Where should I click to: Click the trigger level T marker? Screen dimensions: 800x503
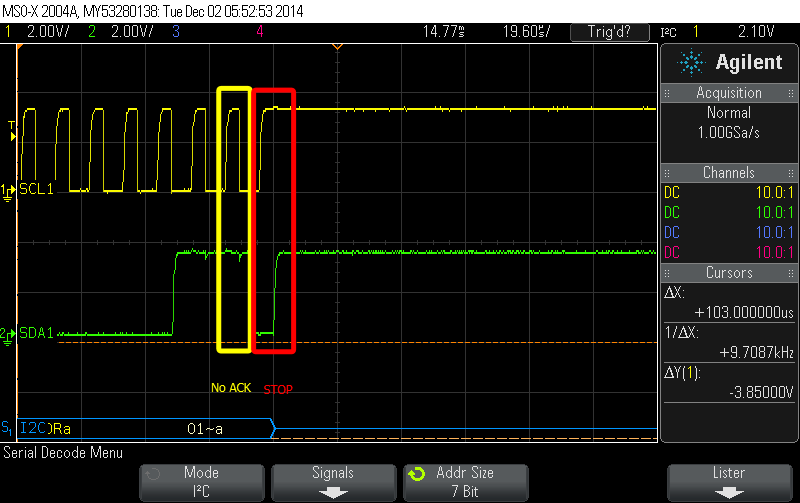(x=12, y=131)
